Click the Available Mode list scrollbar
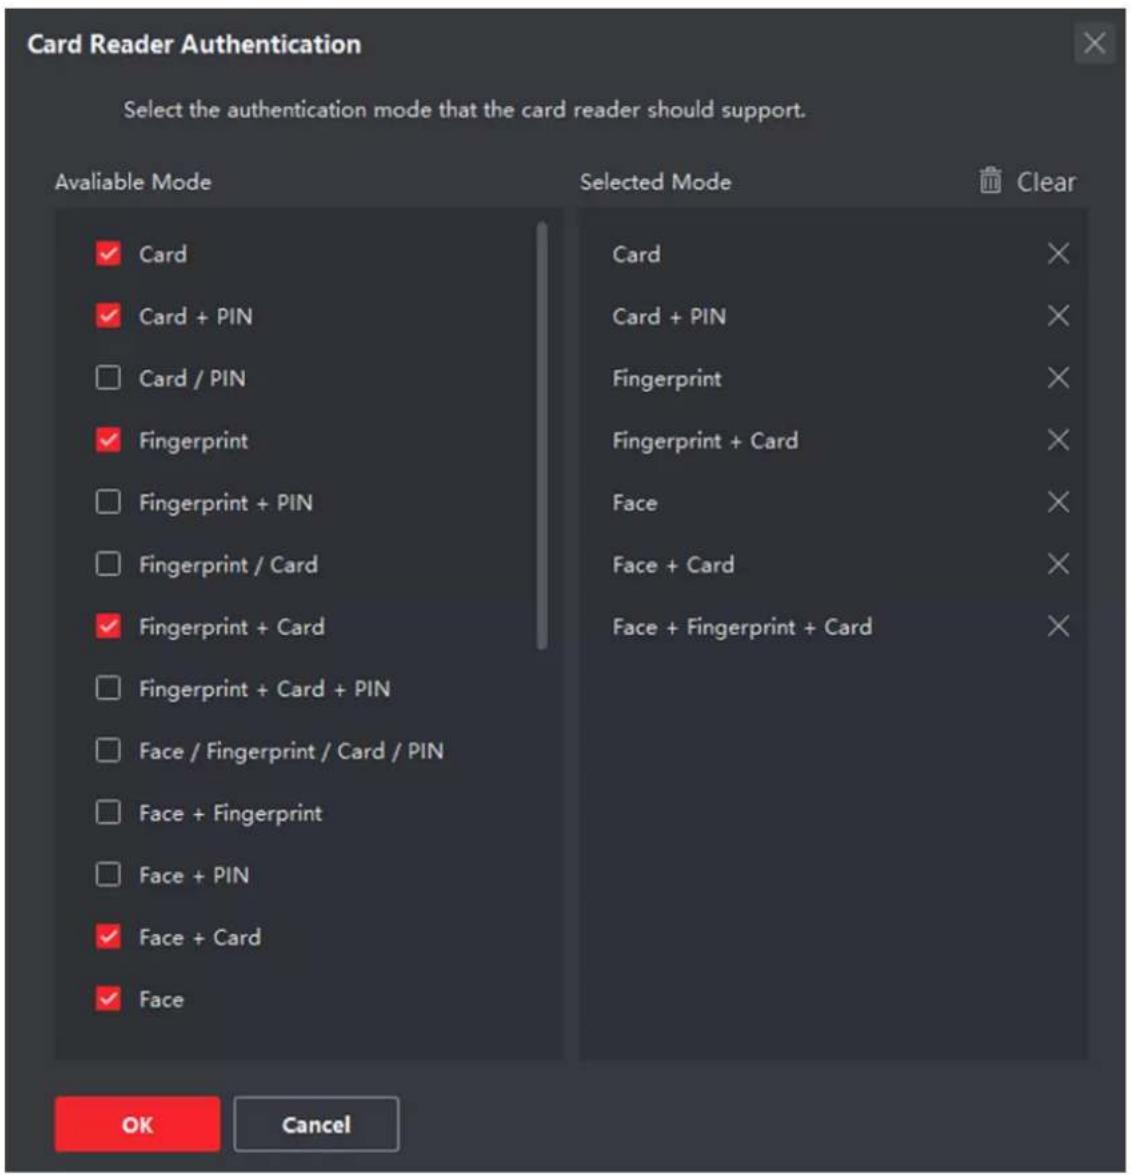The height and width of the screenshot is (1175, 1131). [x=542, y=435]
